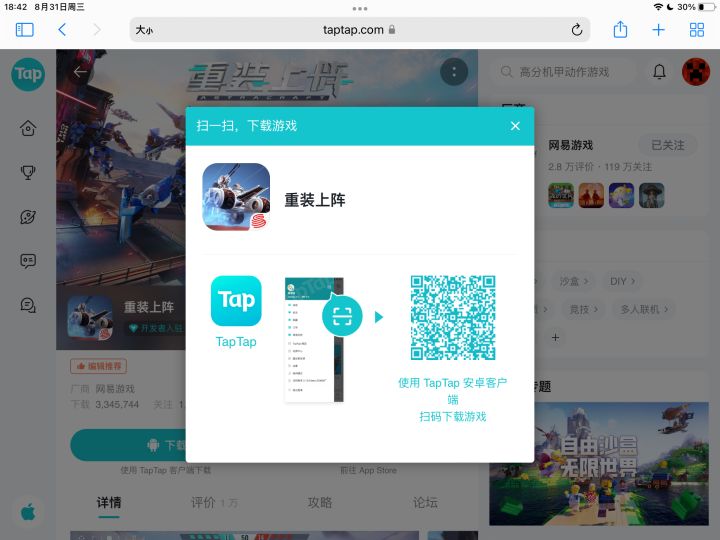The width and height of the screenshot is (720, 540).
Task: Open fourth NetEase game thumbnail
Action: point(652,195)
